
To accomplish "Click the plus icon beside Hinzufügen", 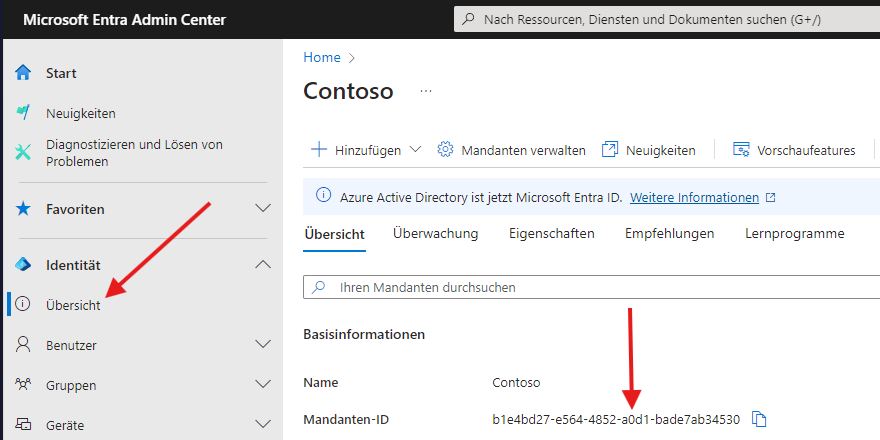I will click(319, 150).
